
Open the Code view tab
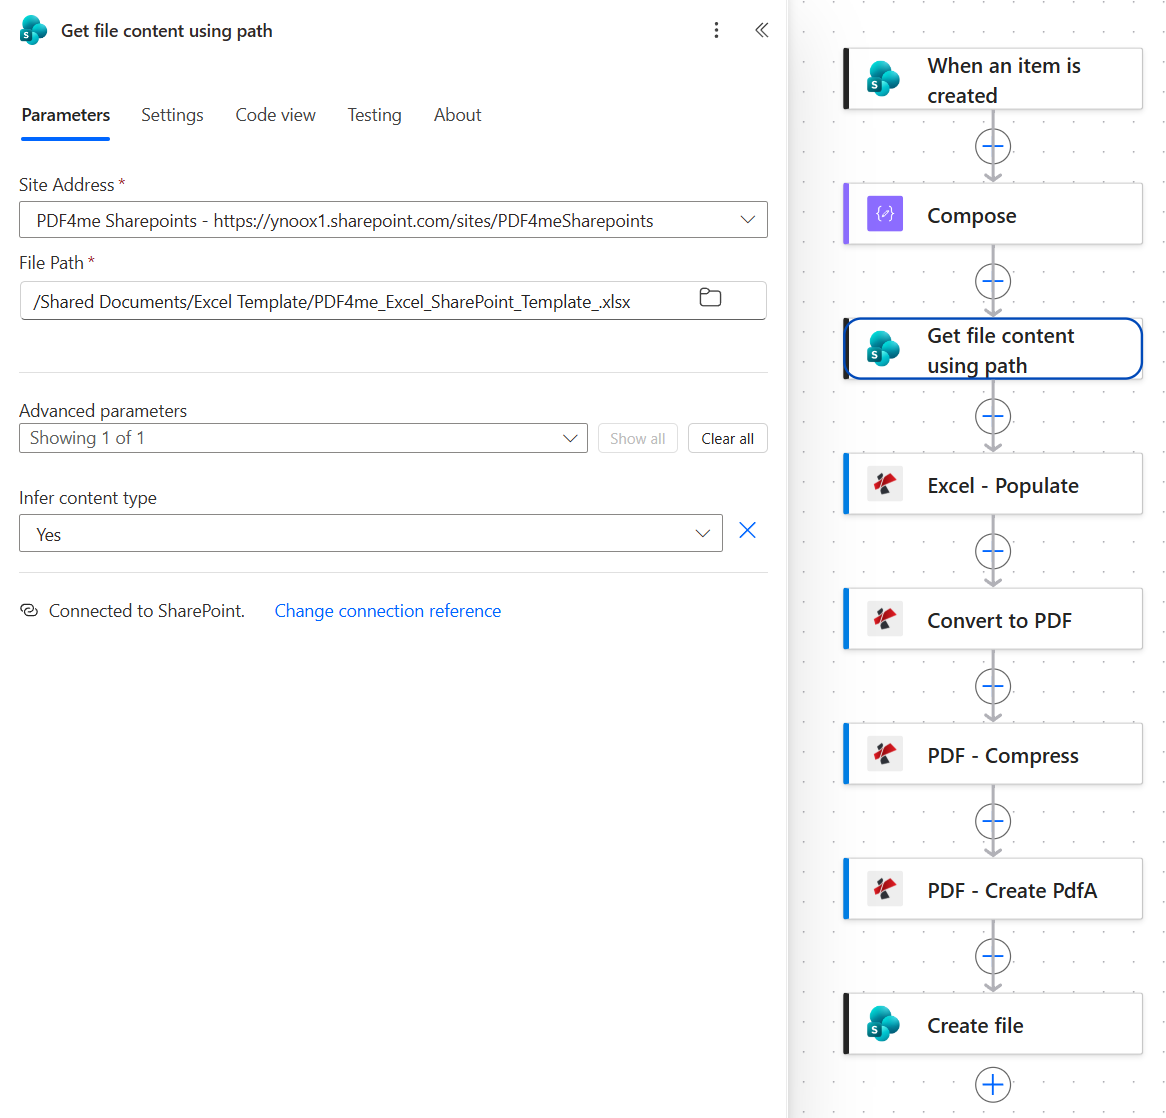tap(275, 115)
